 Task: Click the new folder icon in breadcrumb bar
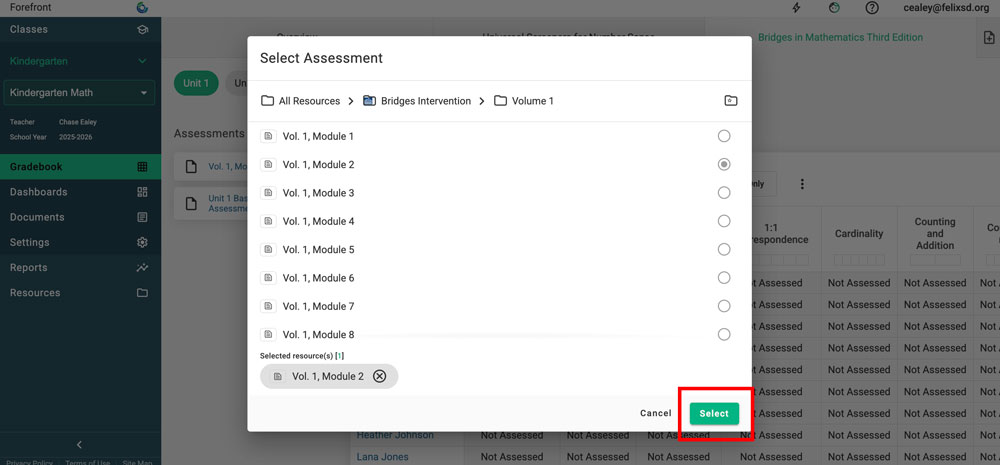[731, 101]
